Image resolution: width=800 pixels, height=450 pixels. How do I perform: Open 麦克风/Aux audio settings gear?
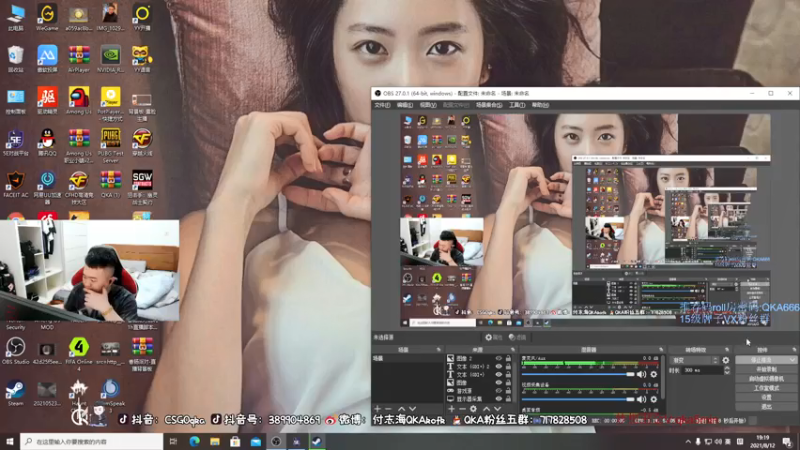click(654, 374)
